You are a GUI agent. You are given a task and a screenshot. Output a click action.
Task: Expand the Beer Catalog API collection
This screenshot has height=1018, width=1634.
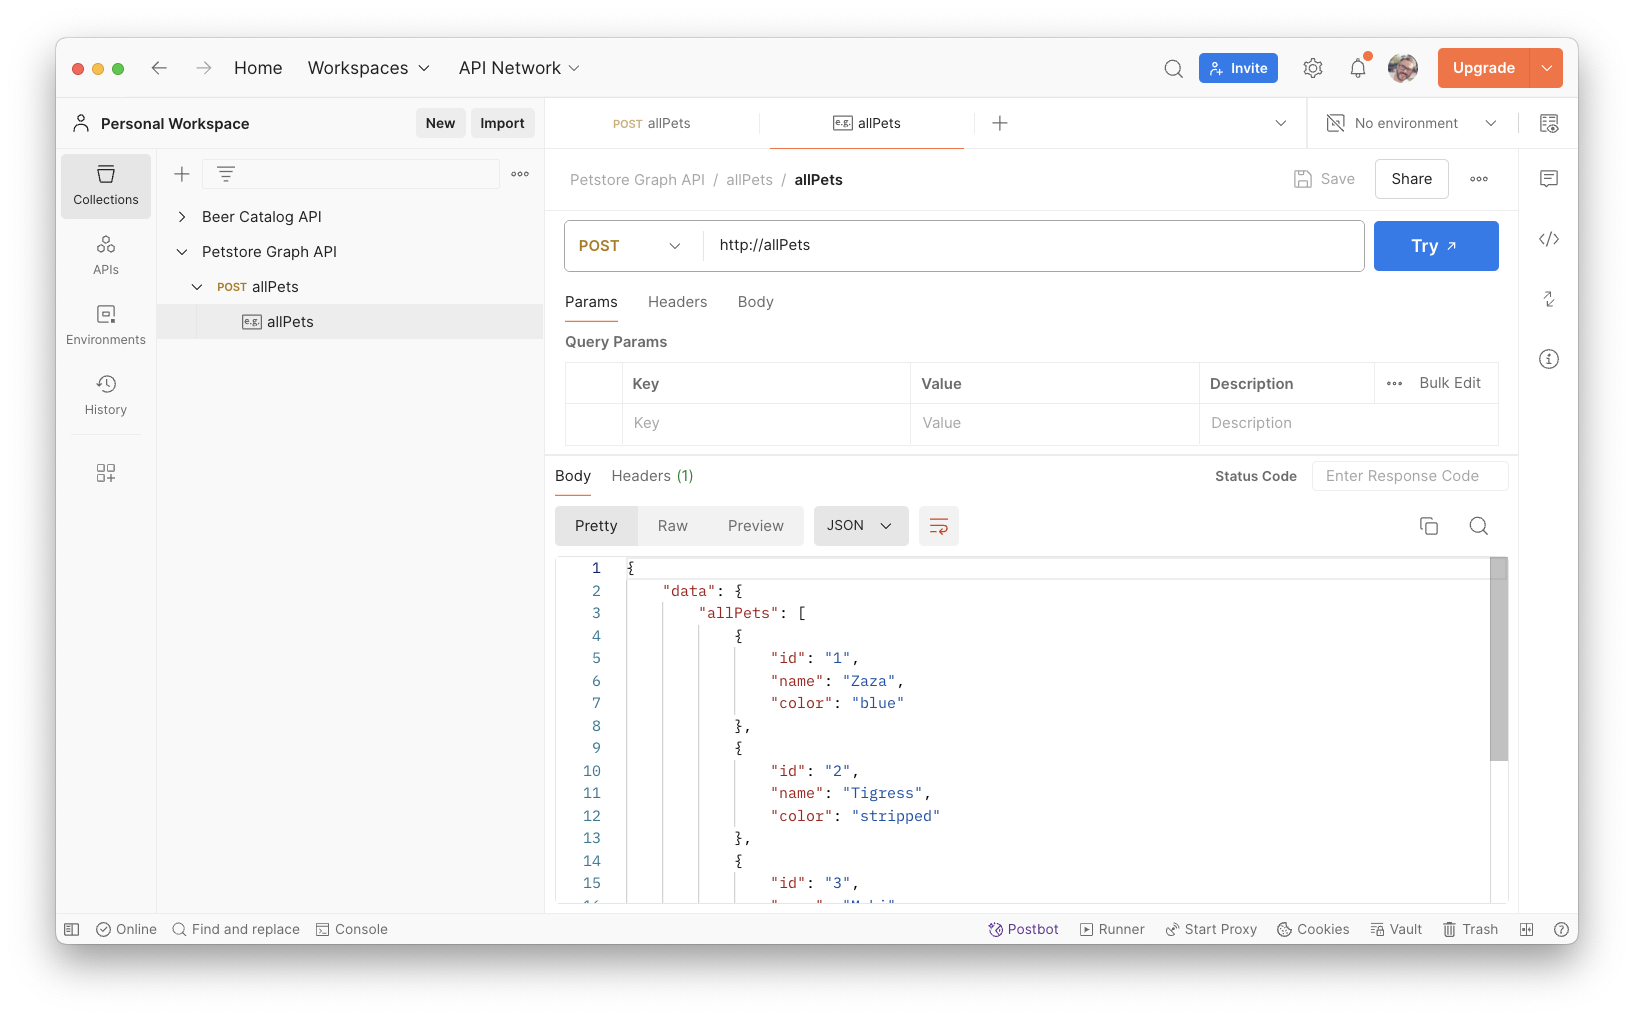(x=182, y=217)
